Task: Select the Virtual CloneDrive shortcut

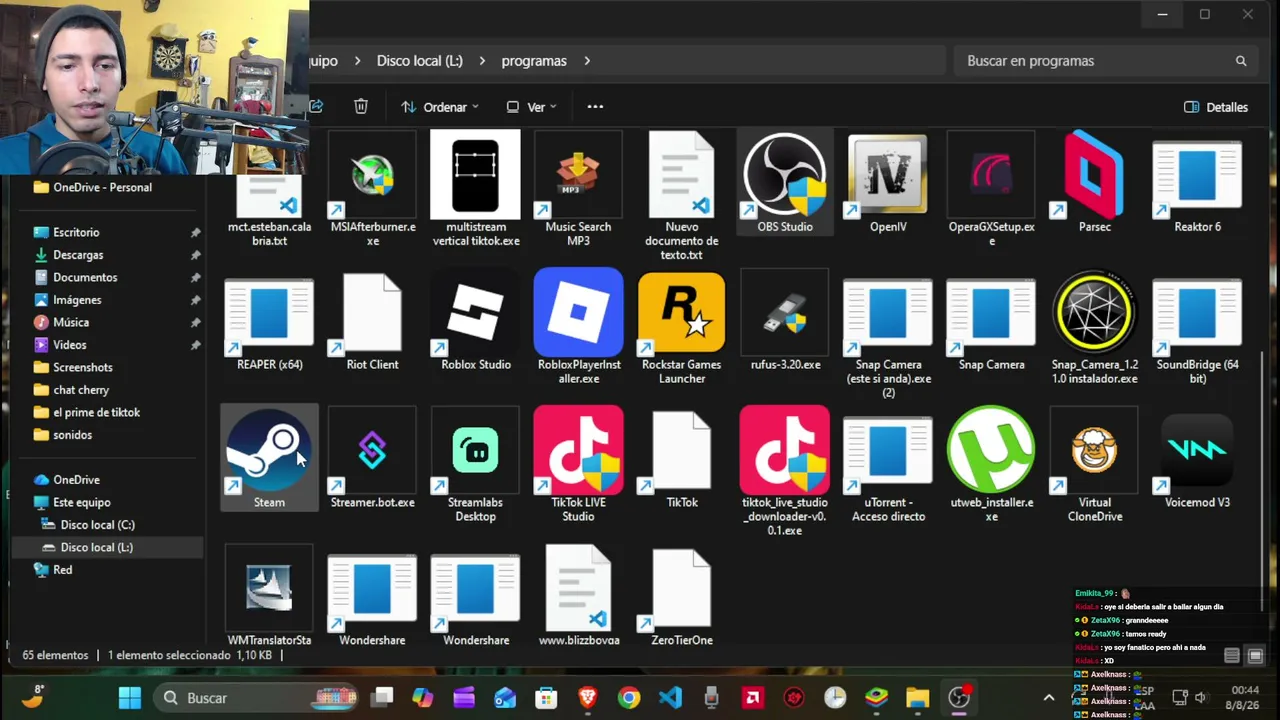Action: pos(1094,465)
